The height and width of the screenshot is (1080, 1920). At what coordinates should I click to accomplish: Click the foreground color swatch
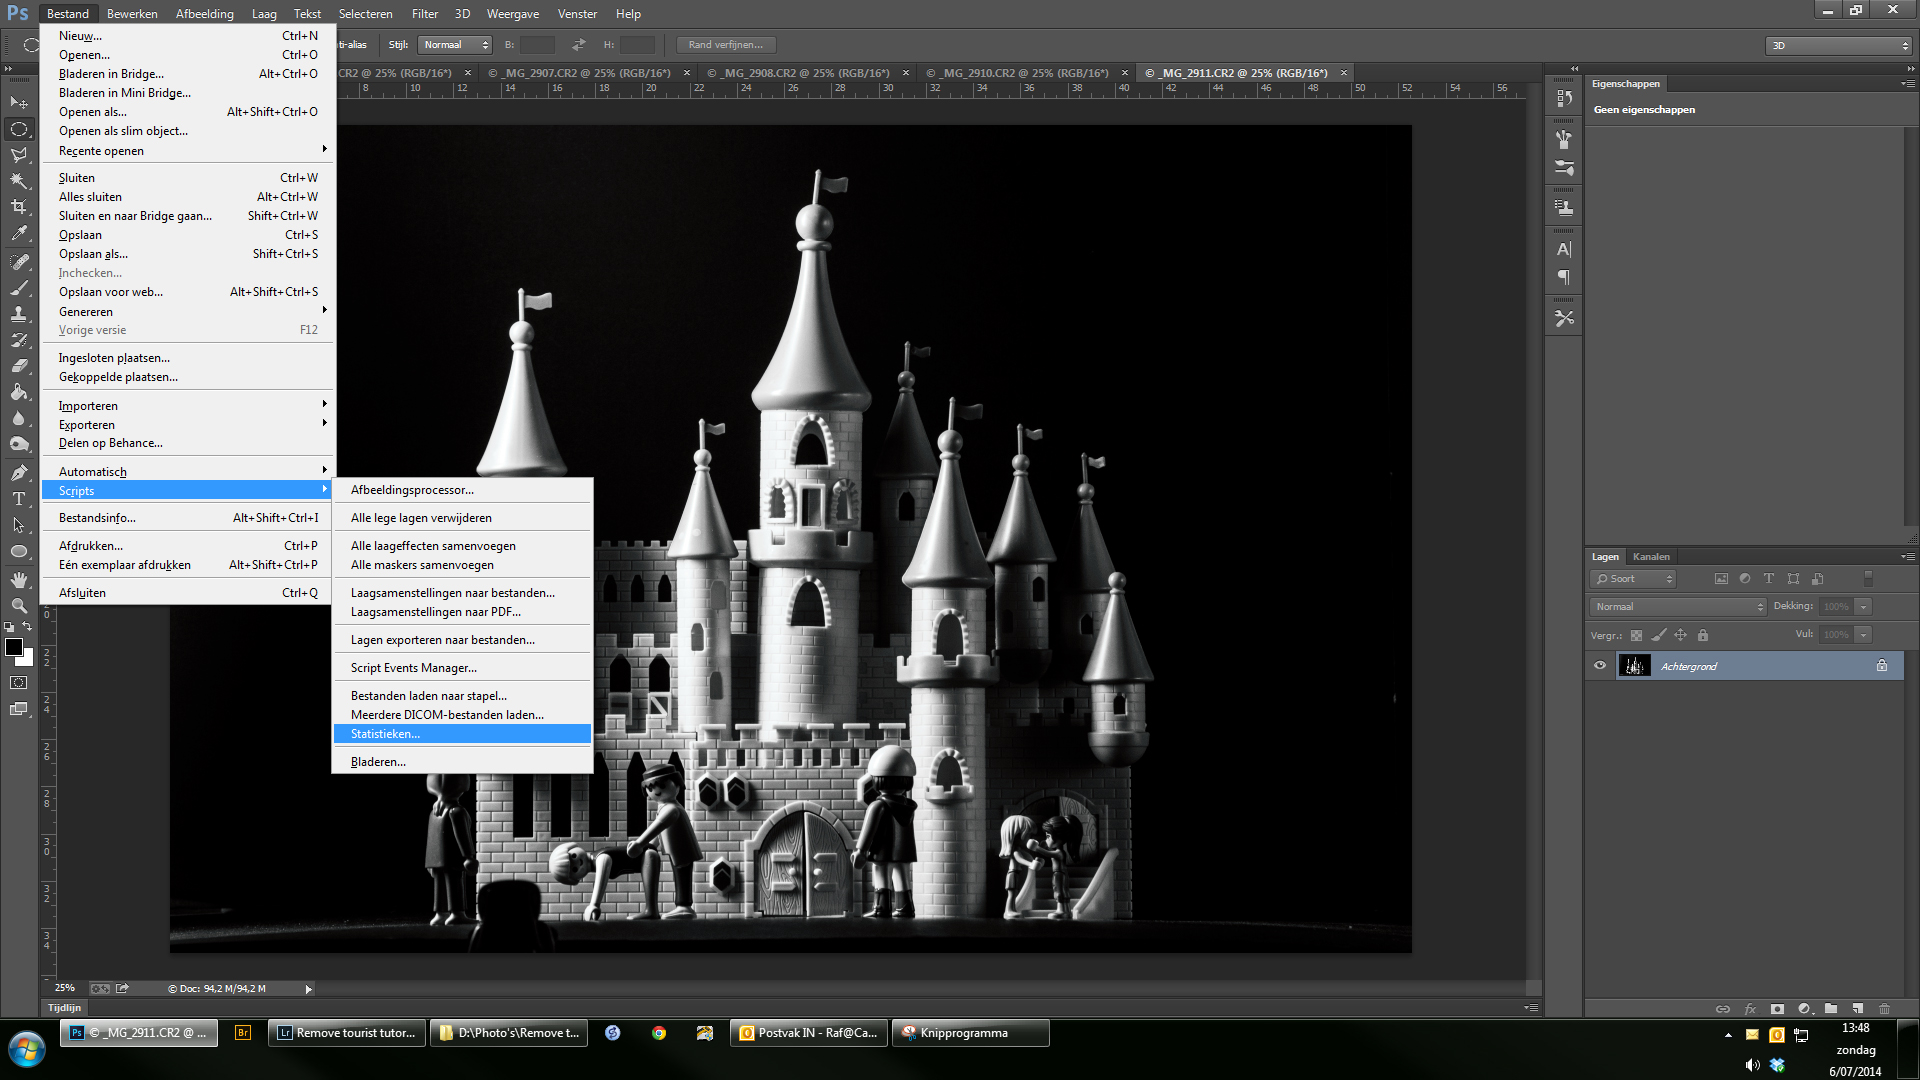(14, 647)
